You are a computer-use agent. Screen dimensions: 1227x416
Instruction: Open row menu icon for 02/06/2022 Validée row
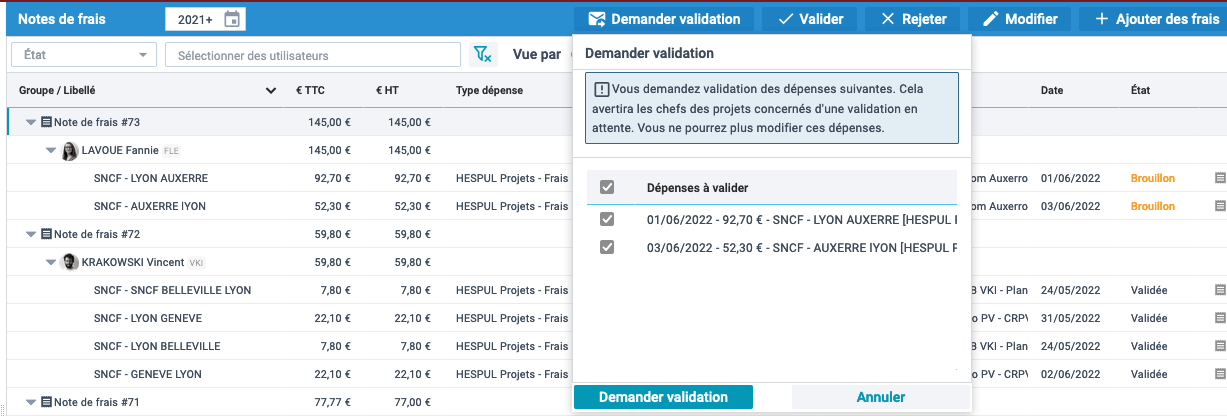tap(1220, 374)
